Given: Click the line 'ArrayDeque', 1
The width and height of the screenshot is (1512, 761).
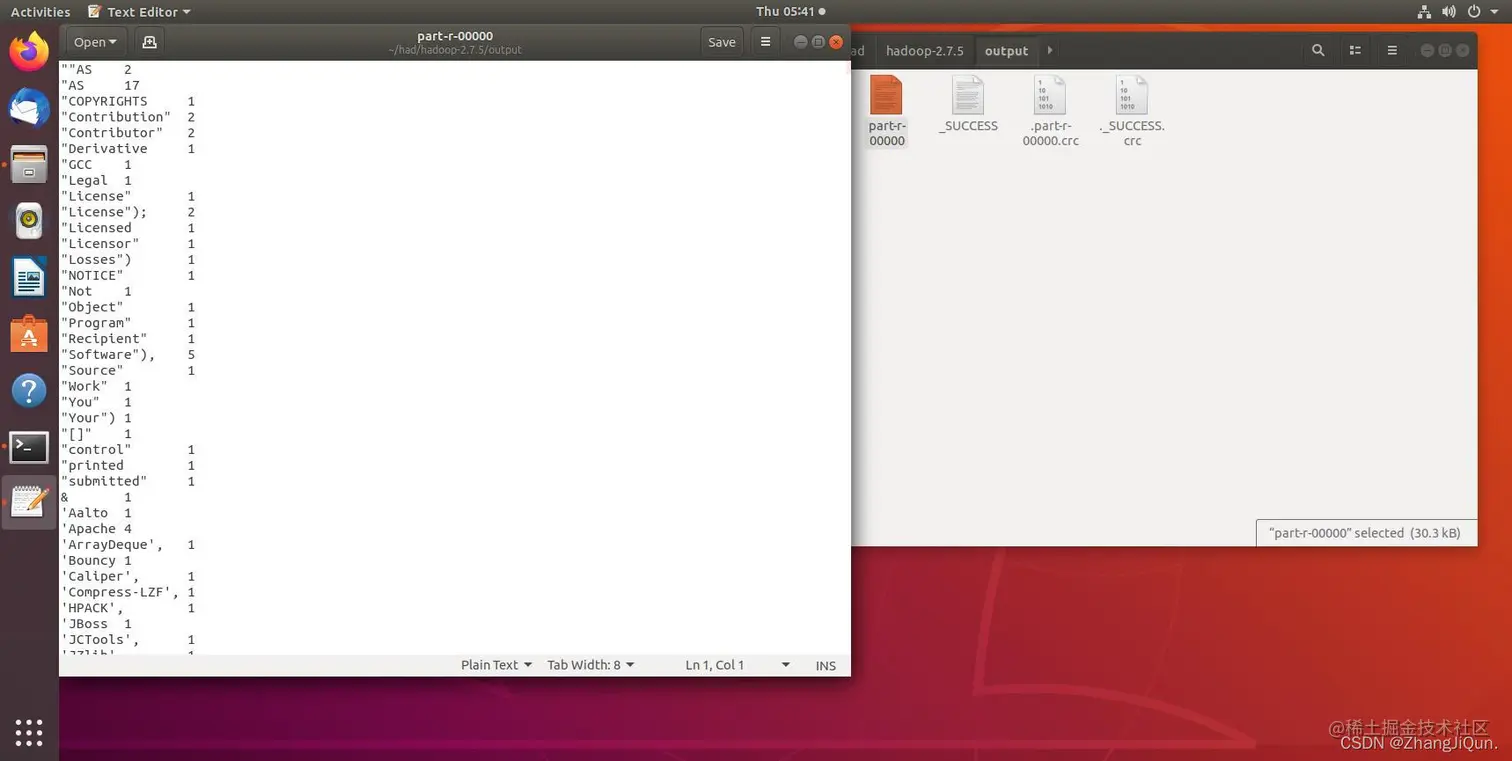Looking at the screenshot, I should coord(128,545).
